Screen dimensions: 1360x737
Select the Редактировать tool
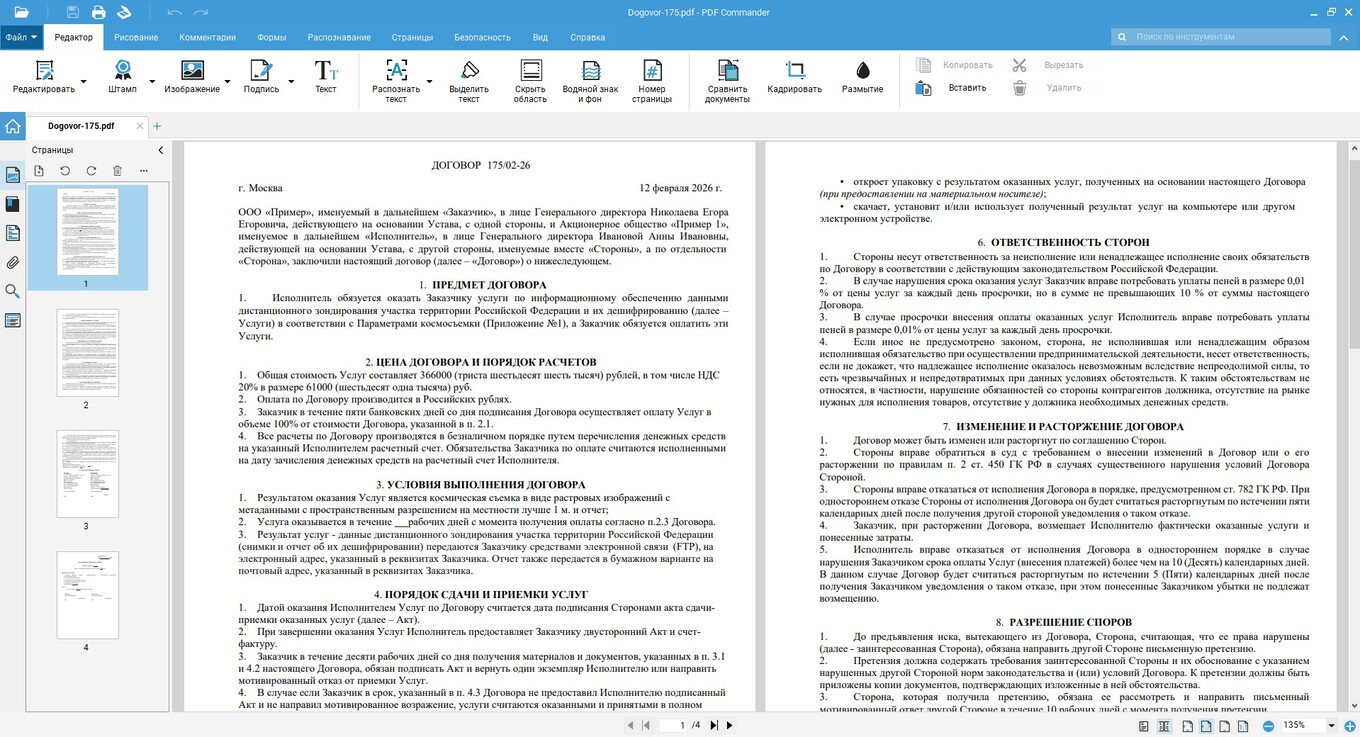44,78
